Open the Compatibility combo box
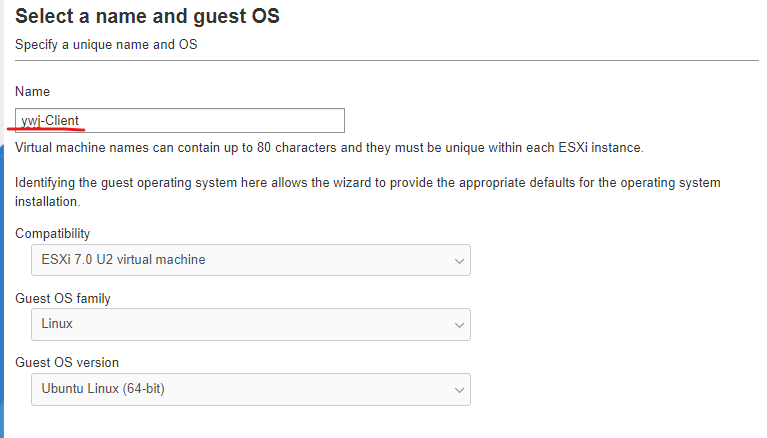The height and width of the screenshot is (438, 767). click(251, 260)
